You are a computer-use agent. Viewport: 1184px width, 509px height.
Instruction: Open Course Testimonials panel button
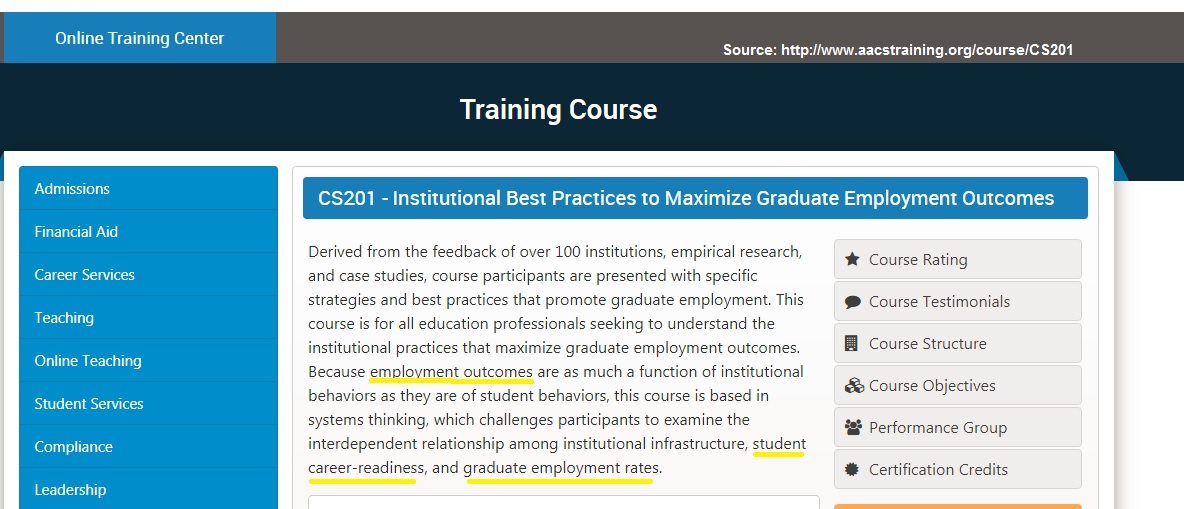(x=957, y=301)
